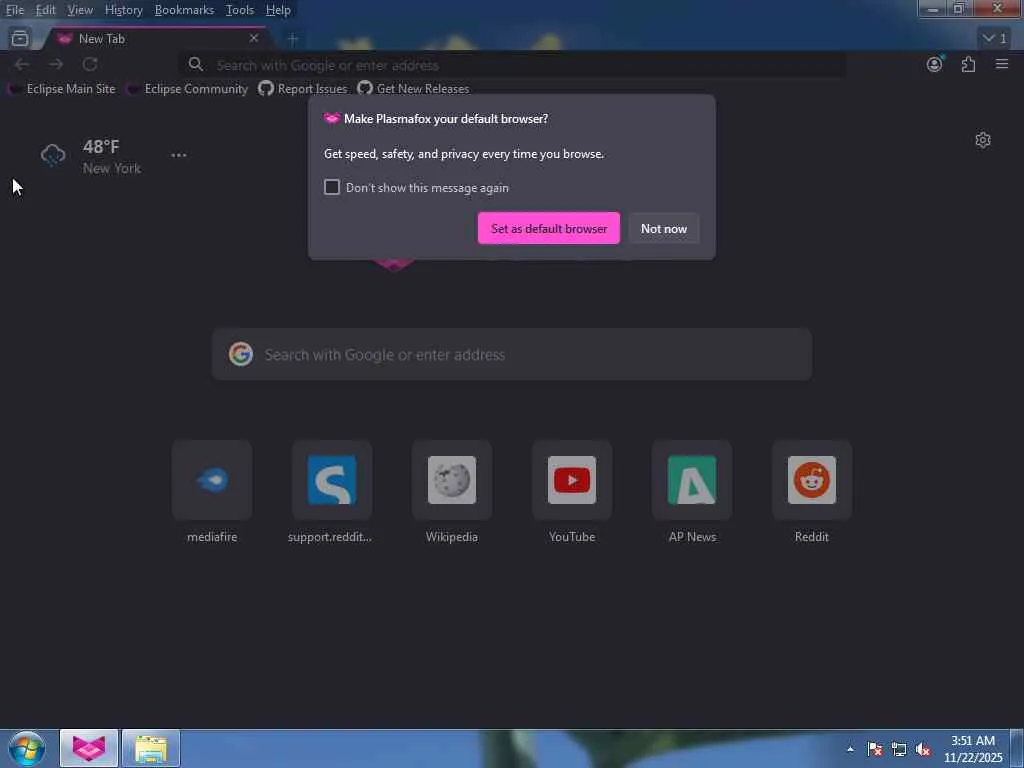Viewport: 1024px width, 768px height.
Task: Open the hamburger application menu
Action: (1002, 64)
